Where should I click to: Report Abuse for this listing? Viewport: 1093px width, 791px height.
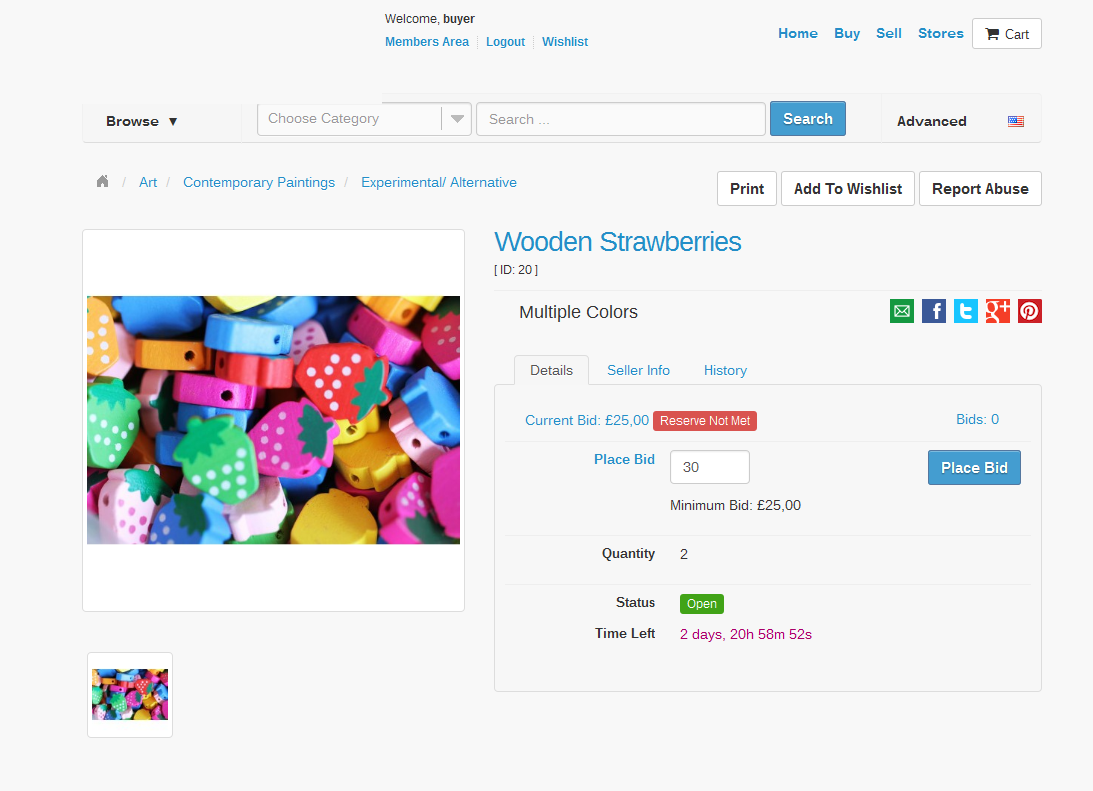tap(980, 189)
